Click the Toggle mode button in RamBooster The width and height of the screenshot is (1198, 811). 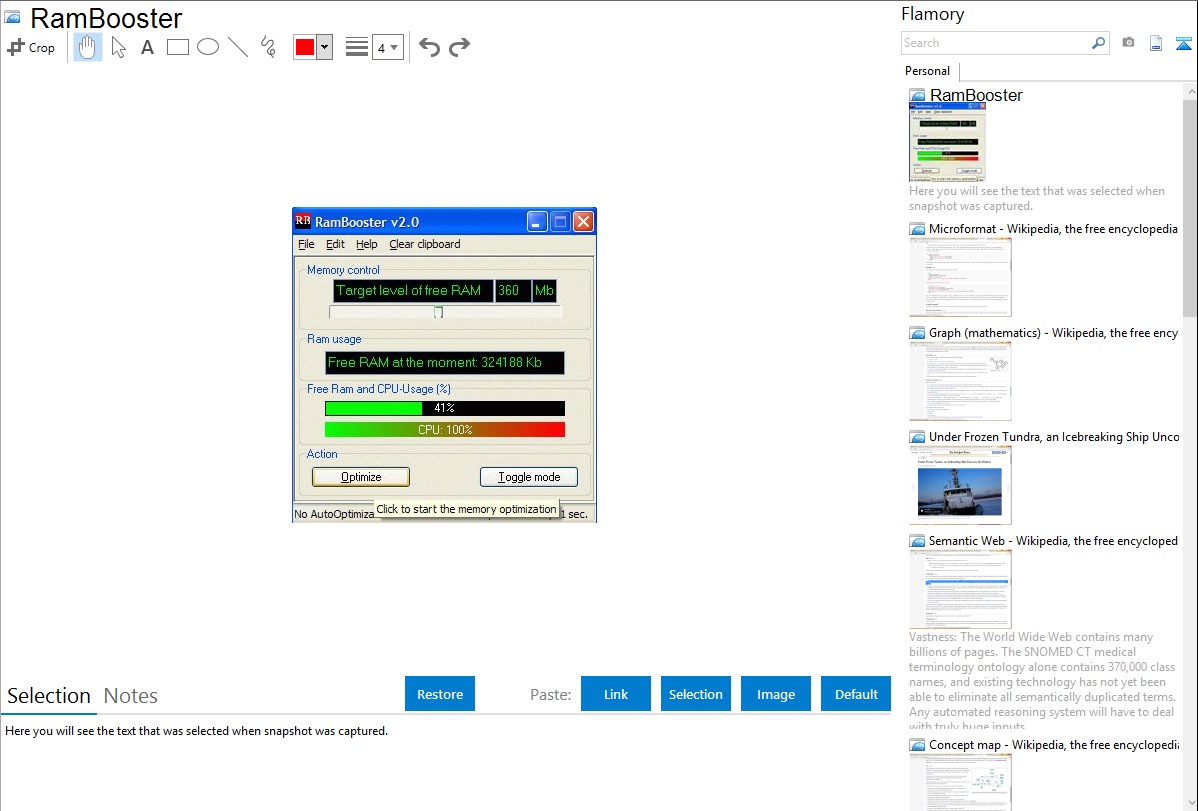coord(529,477)
